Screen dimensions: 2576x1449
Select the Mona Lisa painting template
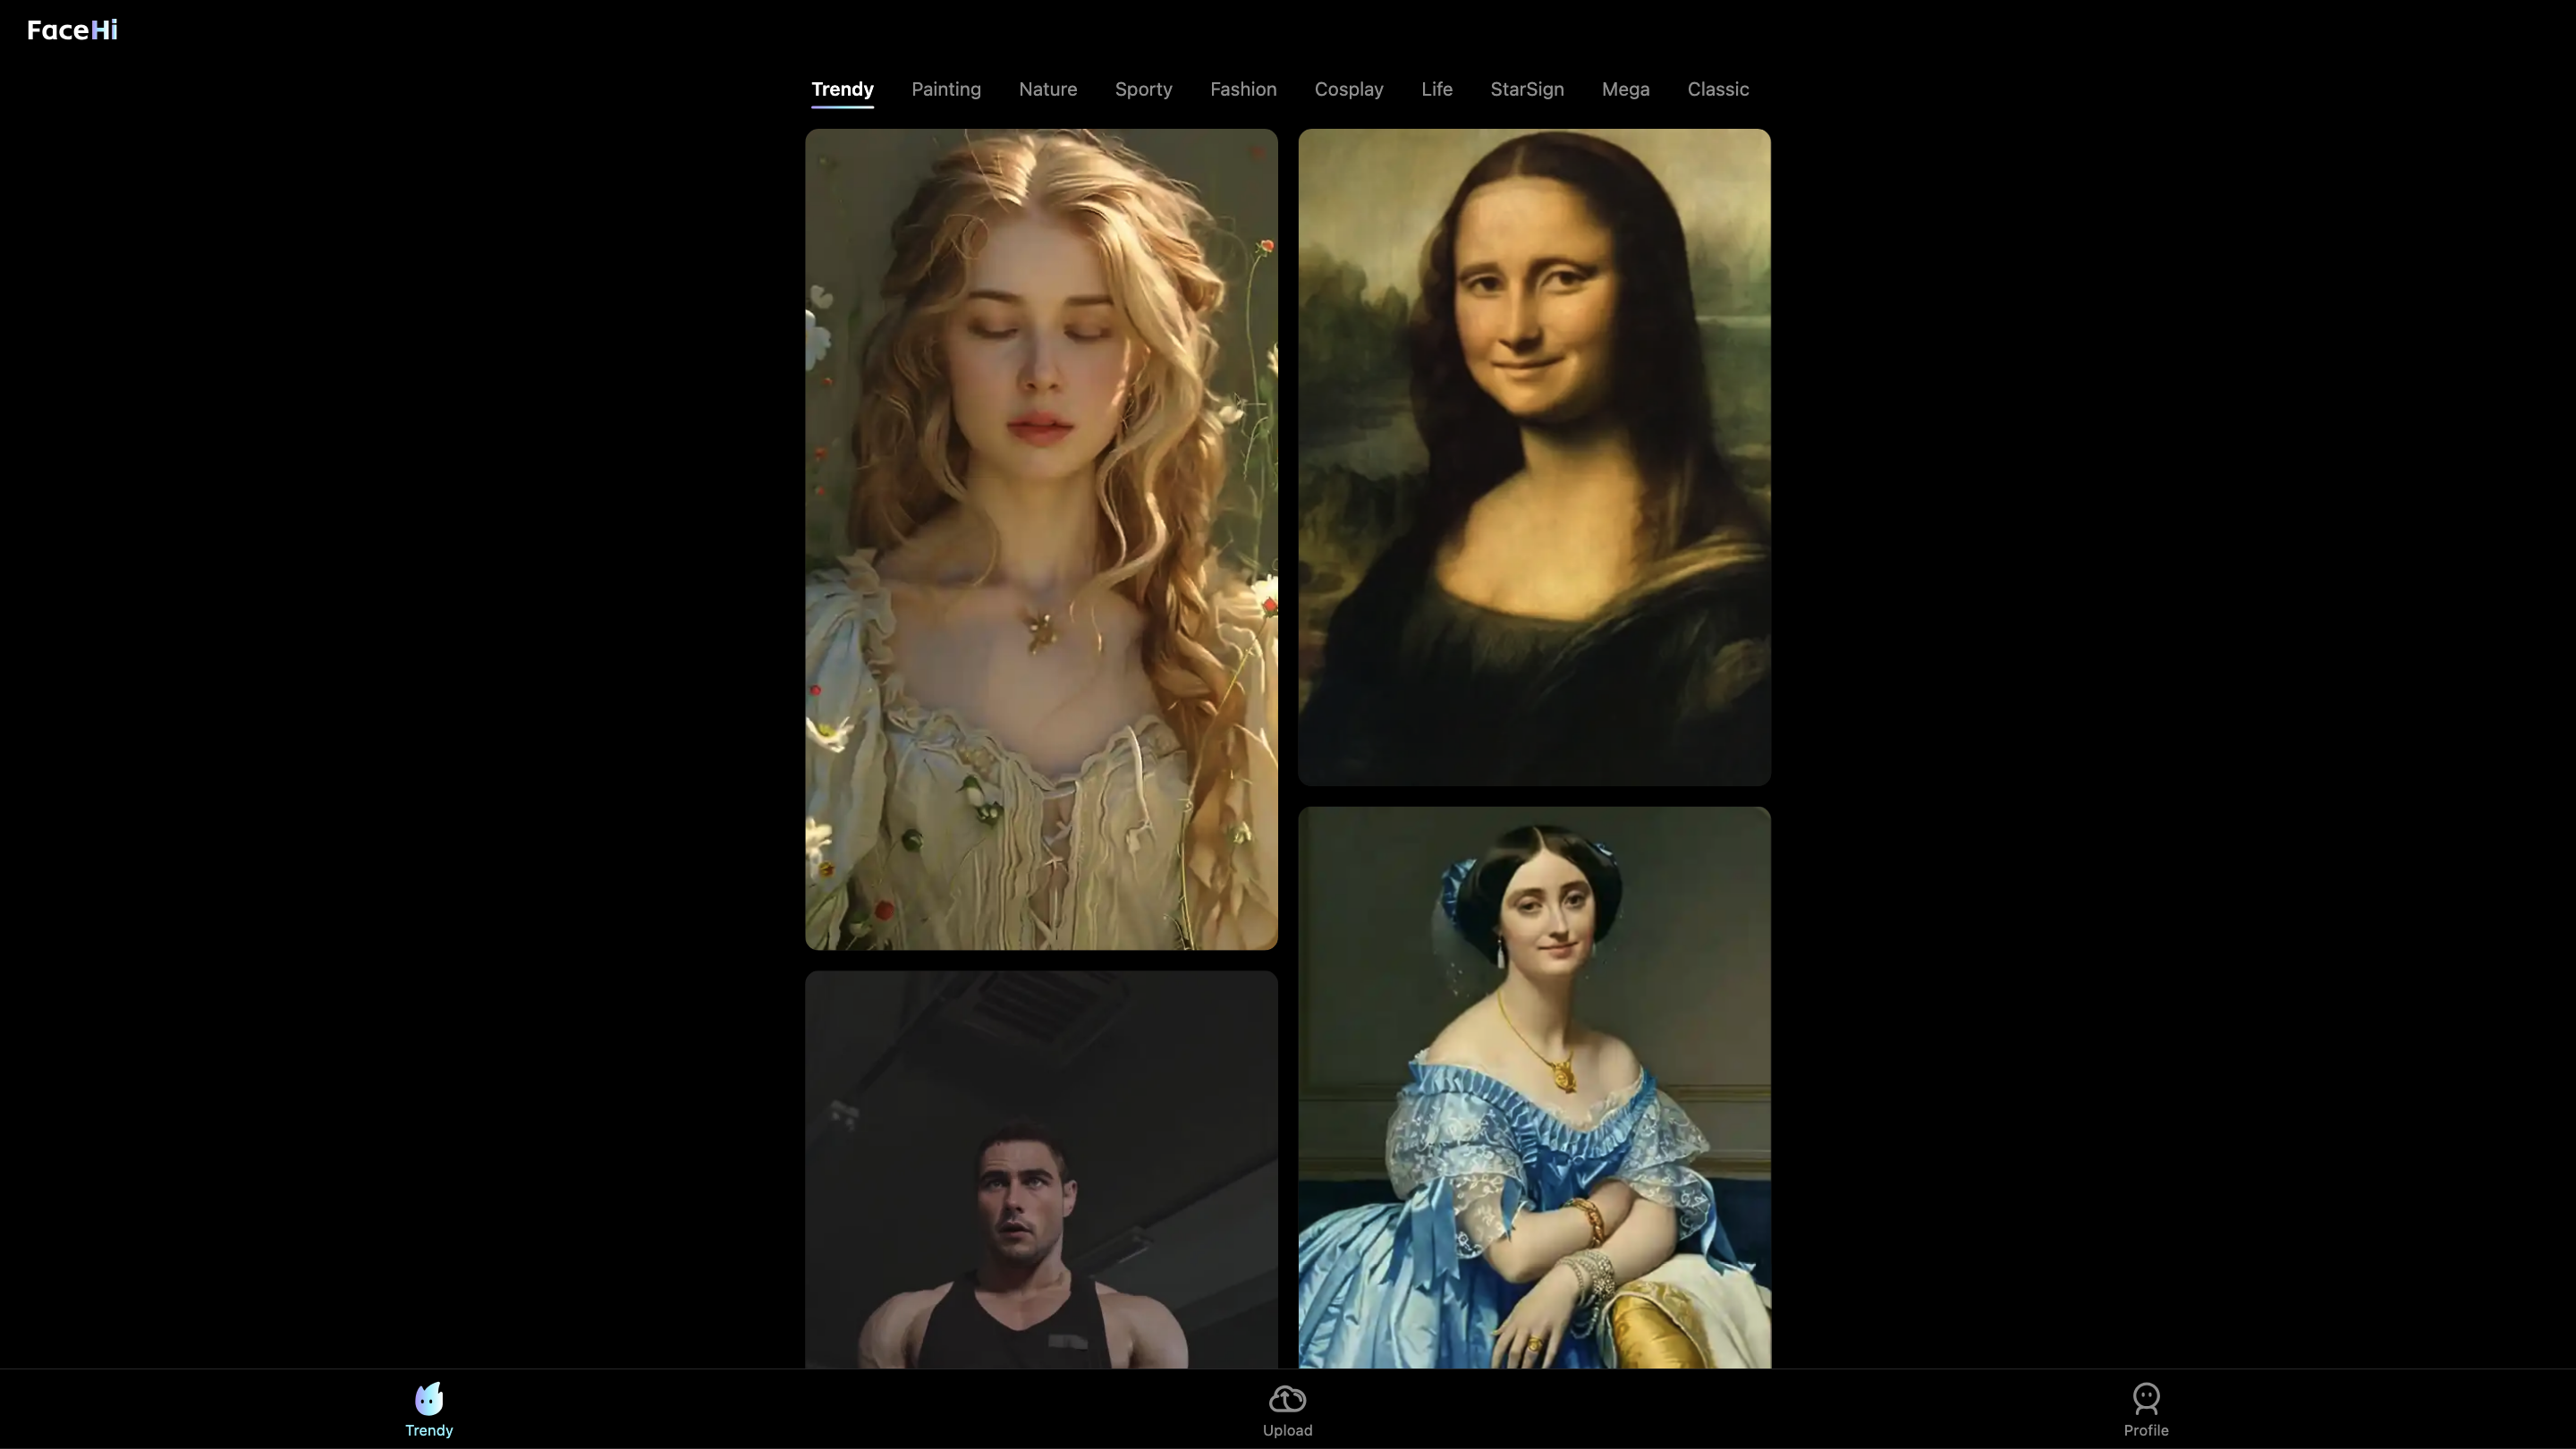pyautogui.click(x=1534, y=456)
